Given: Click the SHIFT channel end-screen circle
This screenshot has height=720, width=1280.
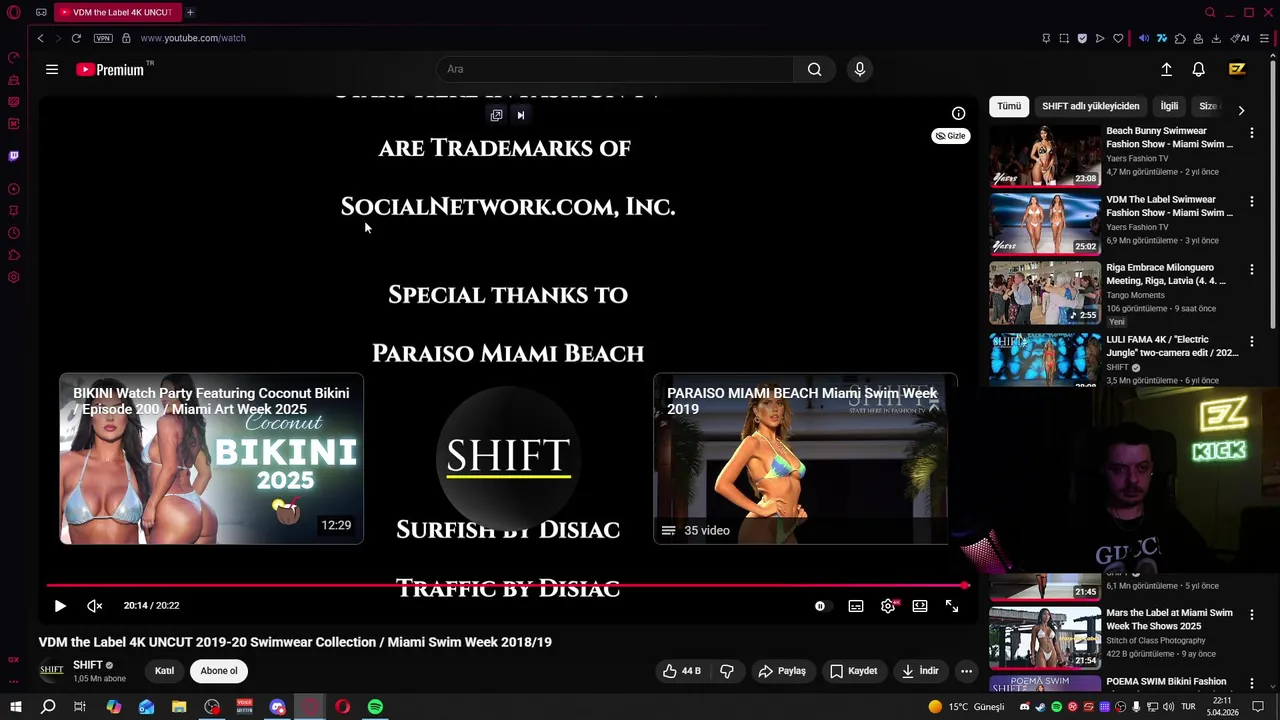Looking at the screenshot, I should (x=508, y=457).
